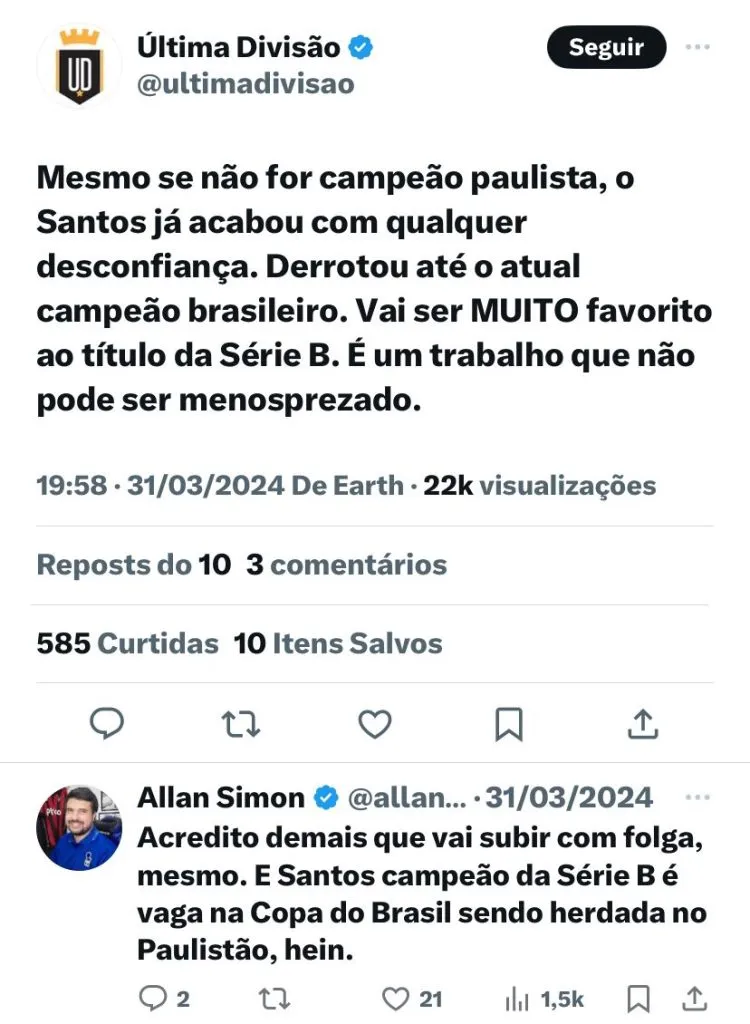Click the Seguir button
Image resolution: width=750 pixels, height=1024 pixels.
[x=606, y=47]
